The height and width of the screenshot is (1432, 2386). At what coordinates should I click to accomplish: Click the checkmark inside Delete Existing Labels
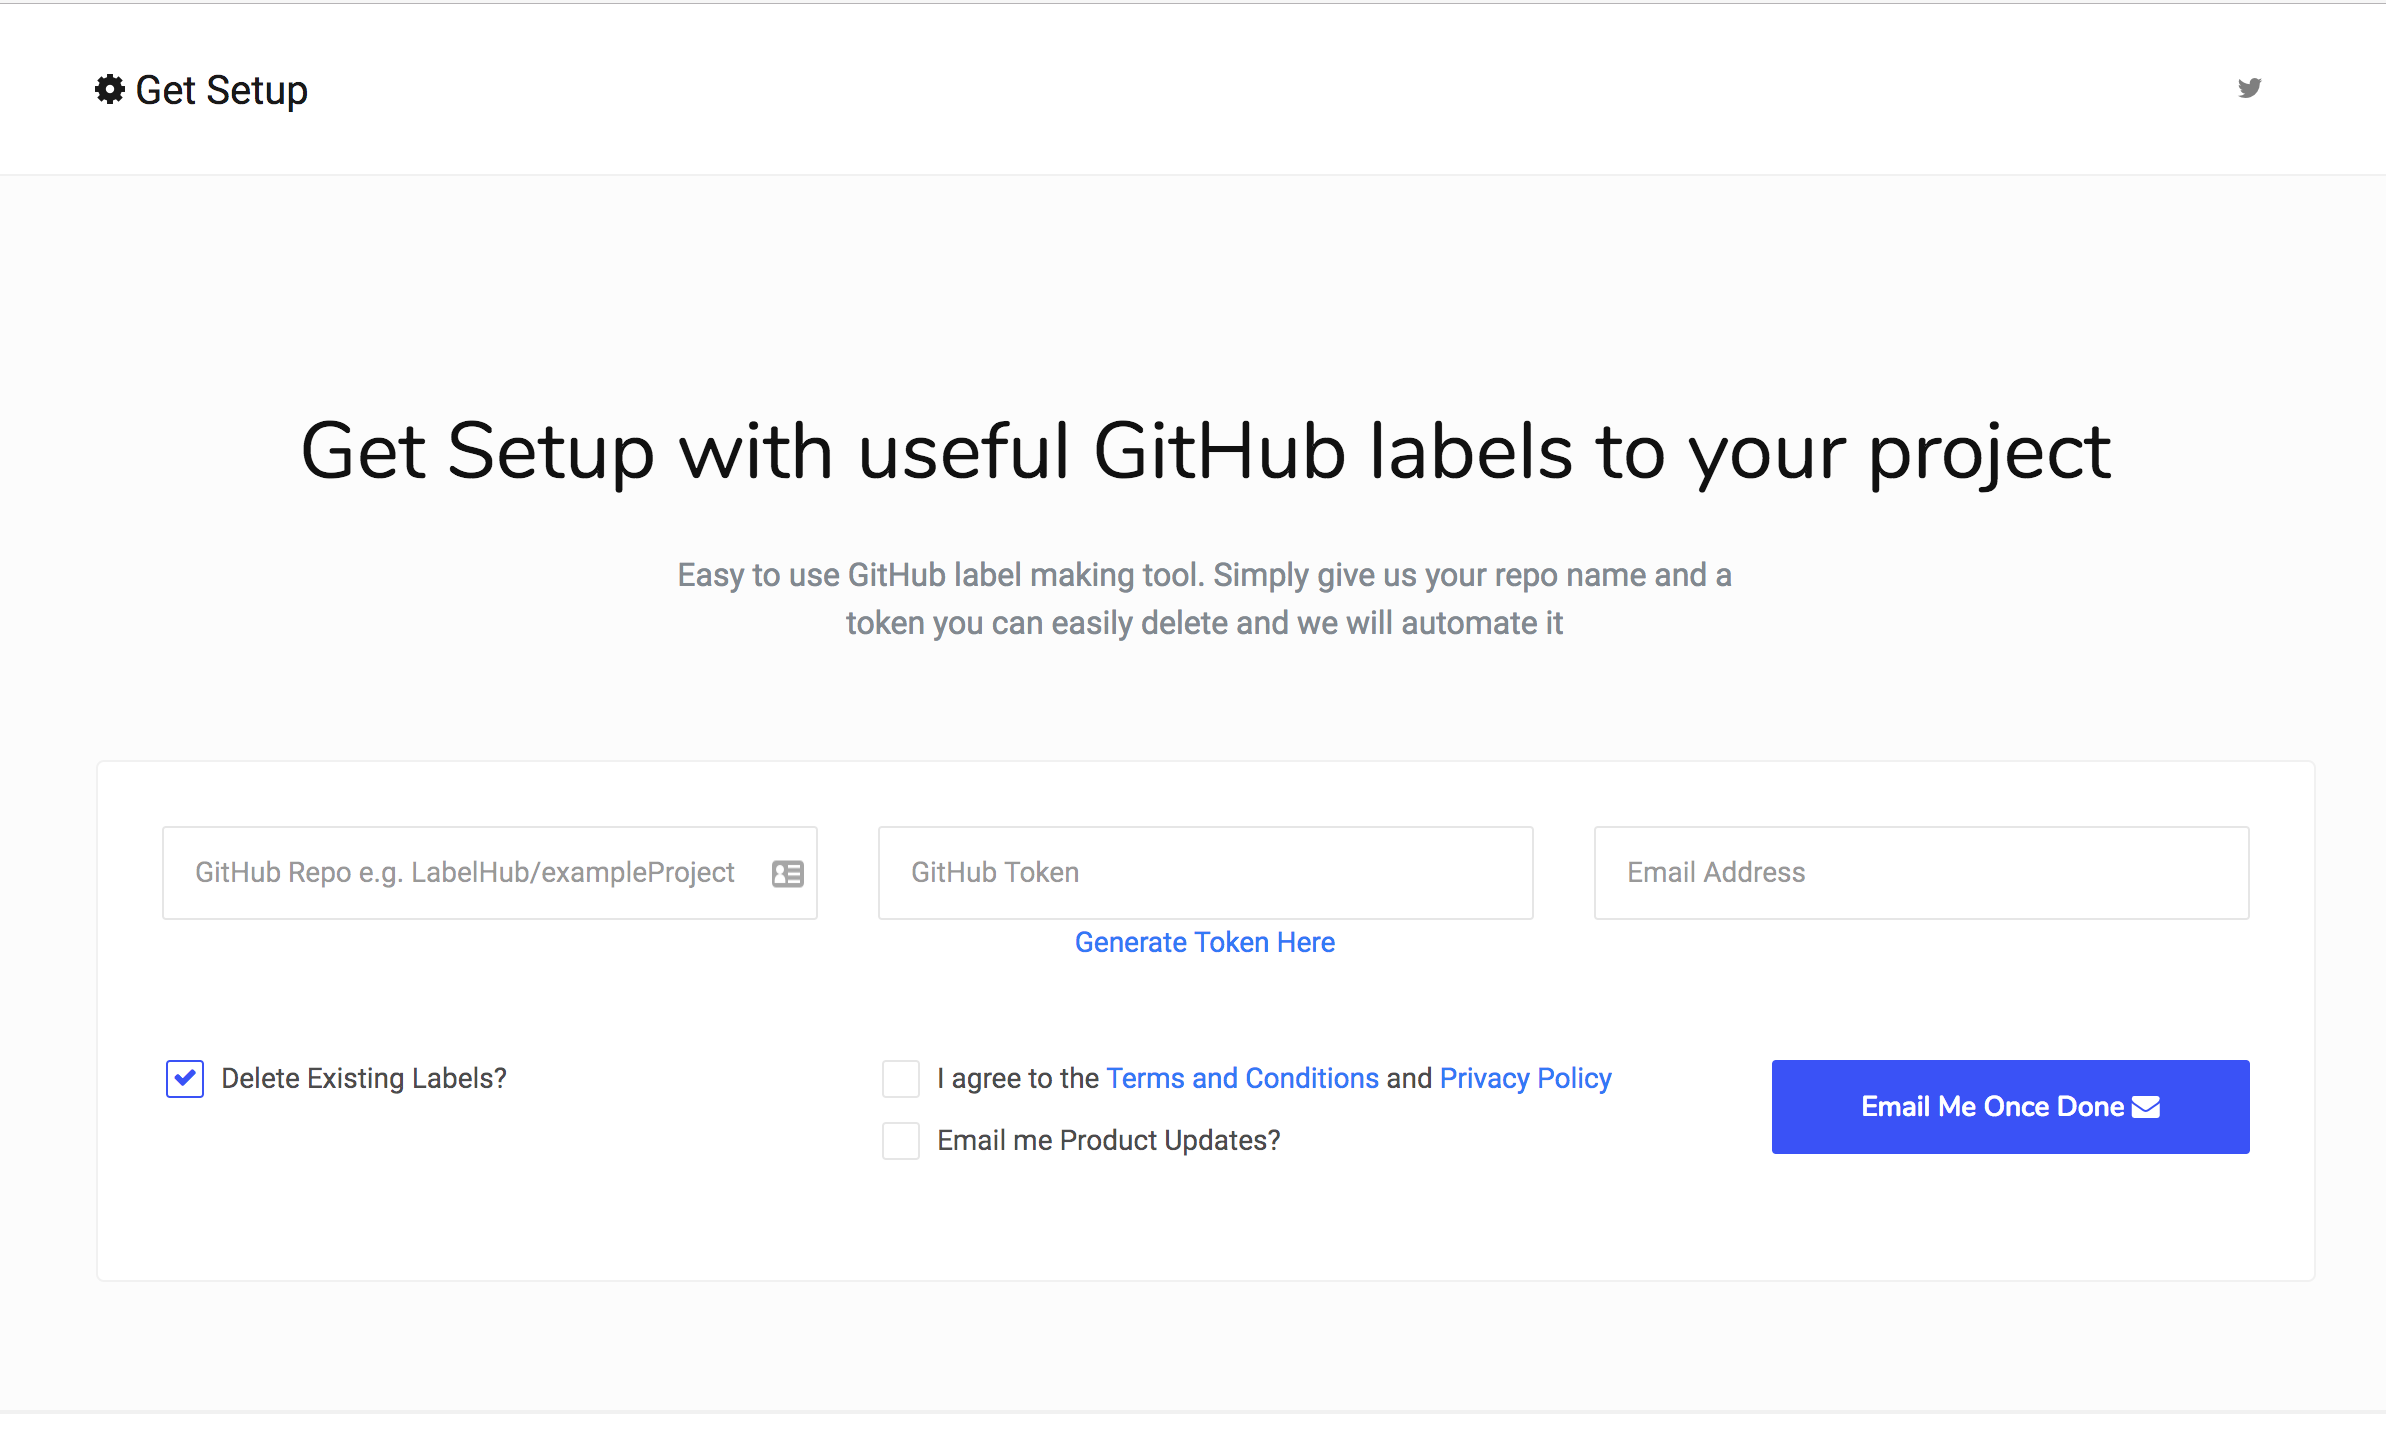click(184, 1078)
